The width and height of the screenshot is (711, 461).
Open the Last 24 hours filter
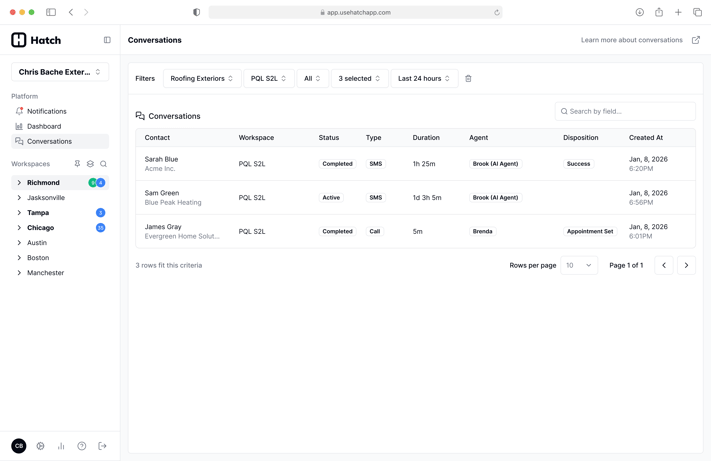[423, 78]
